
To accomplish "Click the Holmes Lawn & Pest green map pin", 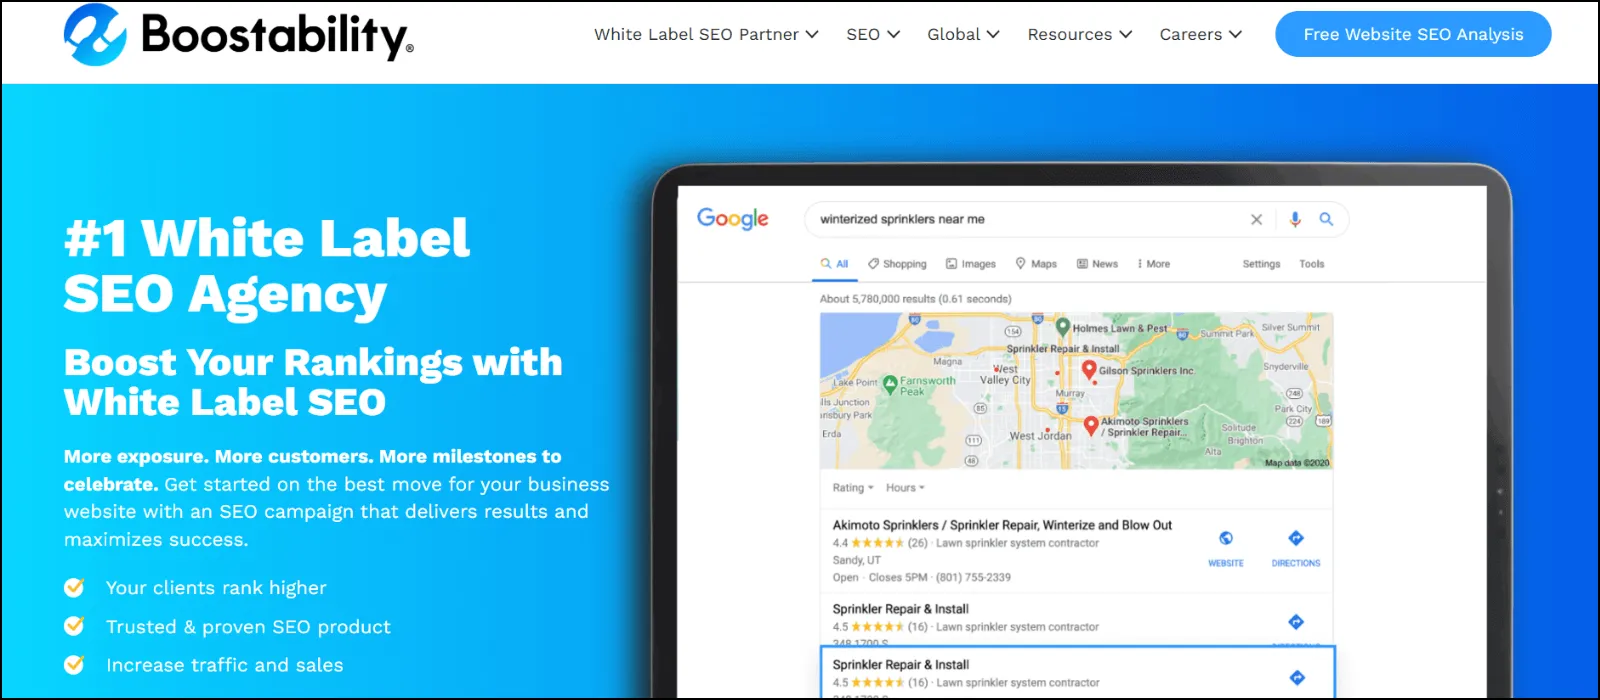I will (1063, 325).
